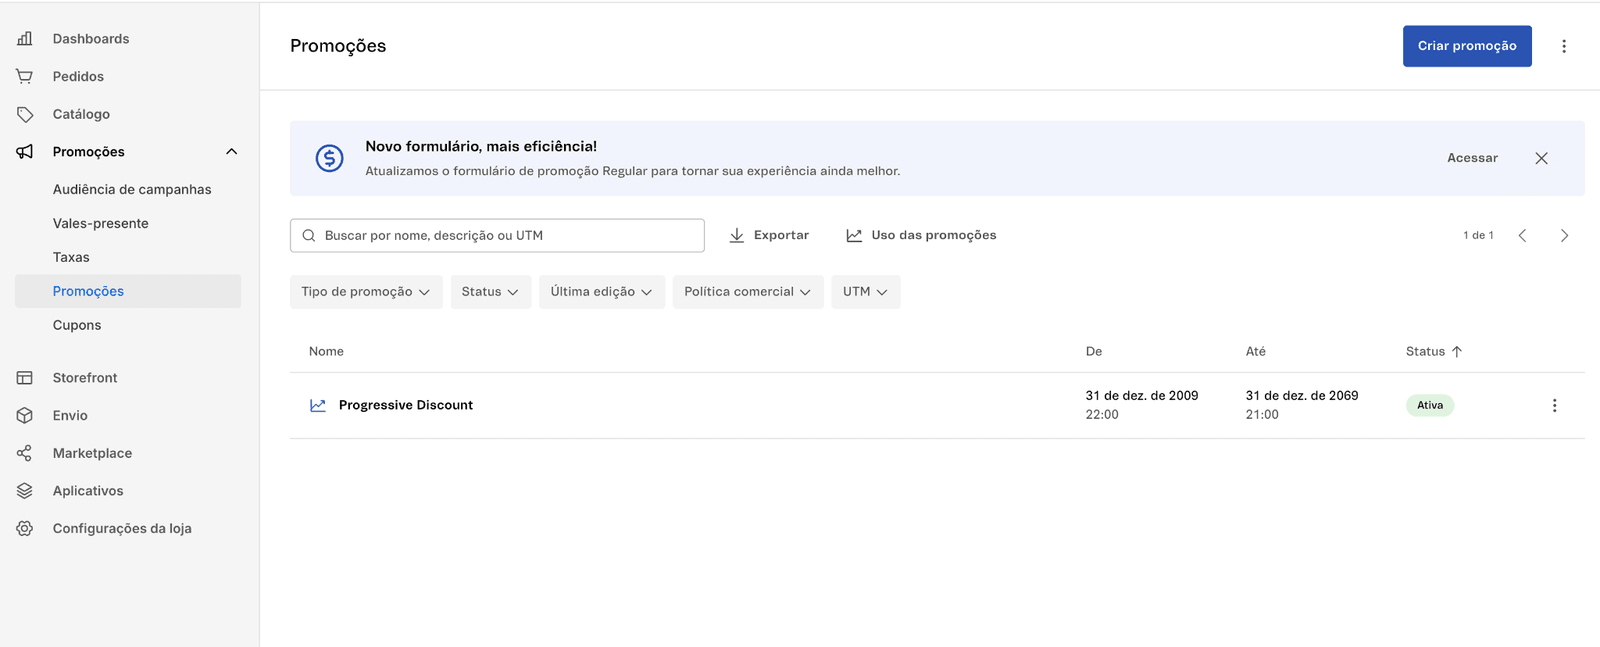Open the Política comercial filter dropdown

click(x=748, y=292)
